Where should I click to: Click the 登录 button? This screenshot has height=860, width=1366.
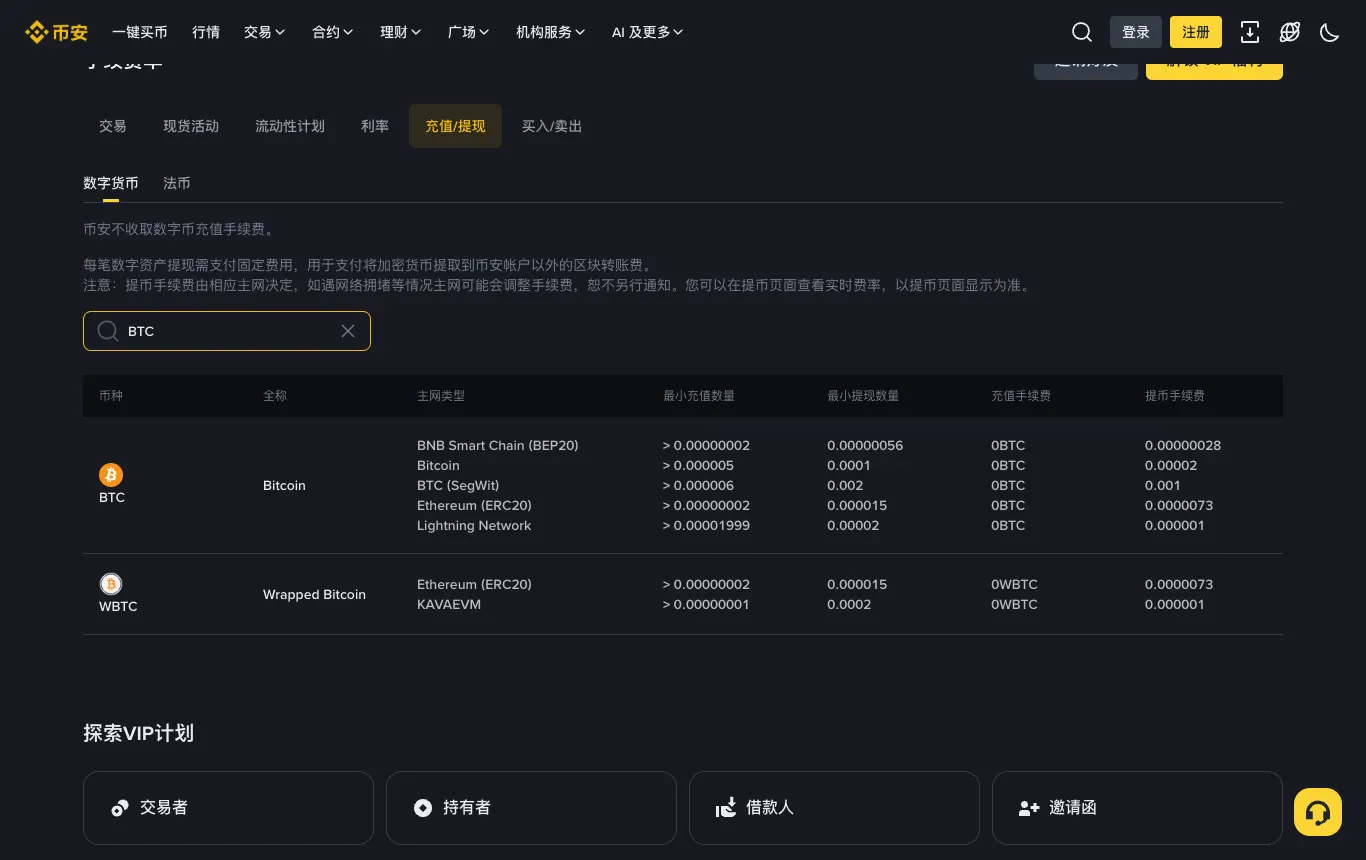pos(1136,32)
